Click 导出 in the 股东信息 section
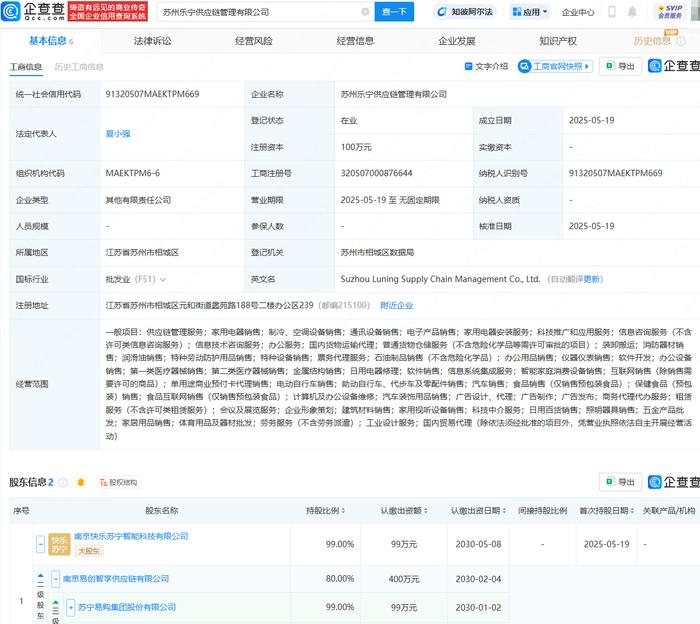 click(x=620, y=482)
